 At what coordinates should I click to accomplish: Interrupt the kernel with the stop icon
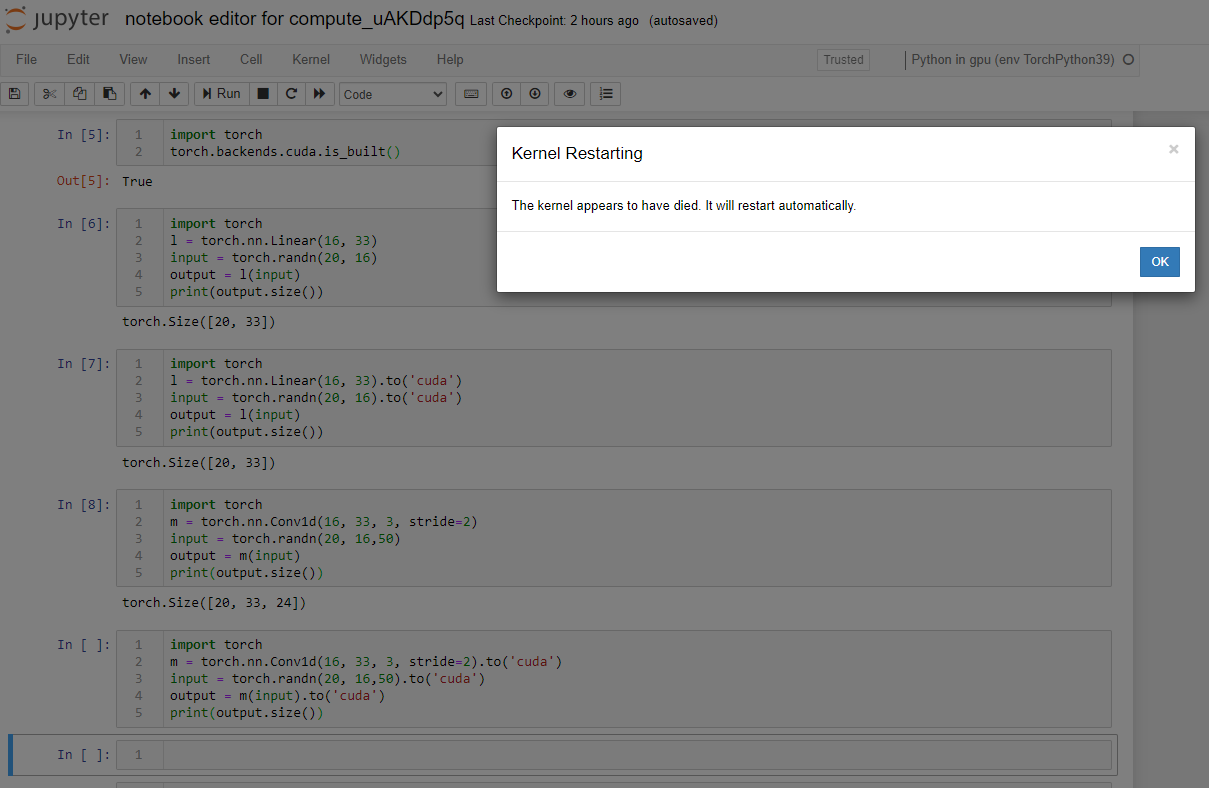263,94
